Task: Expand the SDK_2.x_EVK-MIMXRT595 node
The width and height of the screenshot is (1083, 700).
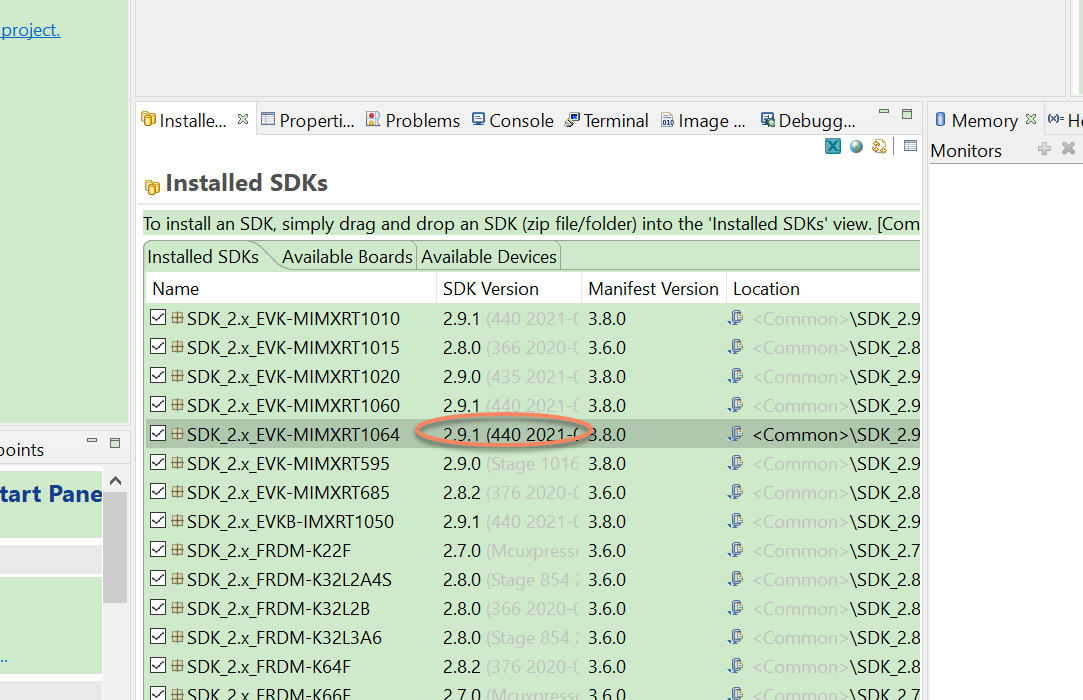Action: (175, 463)
